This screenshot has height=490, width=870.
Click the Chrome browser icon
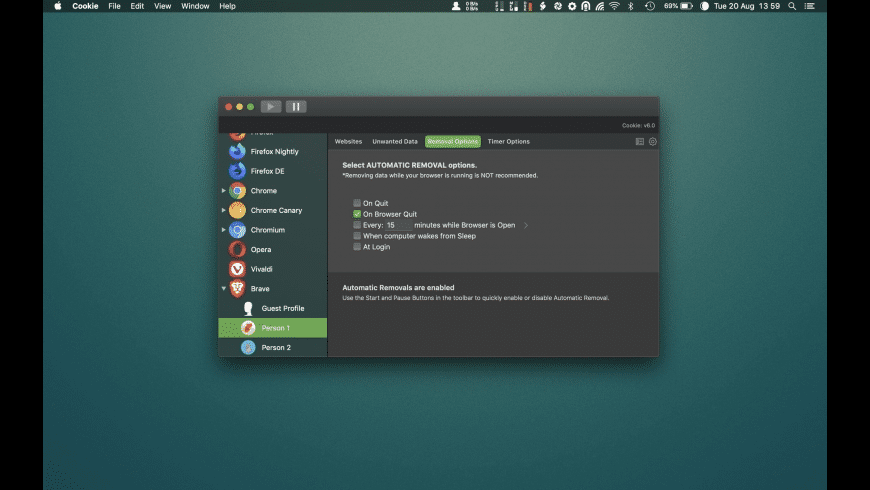237,190
